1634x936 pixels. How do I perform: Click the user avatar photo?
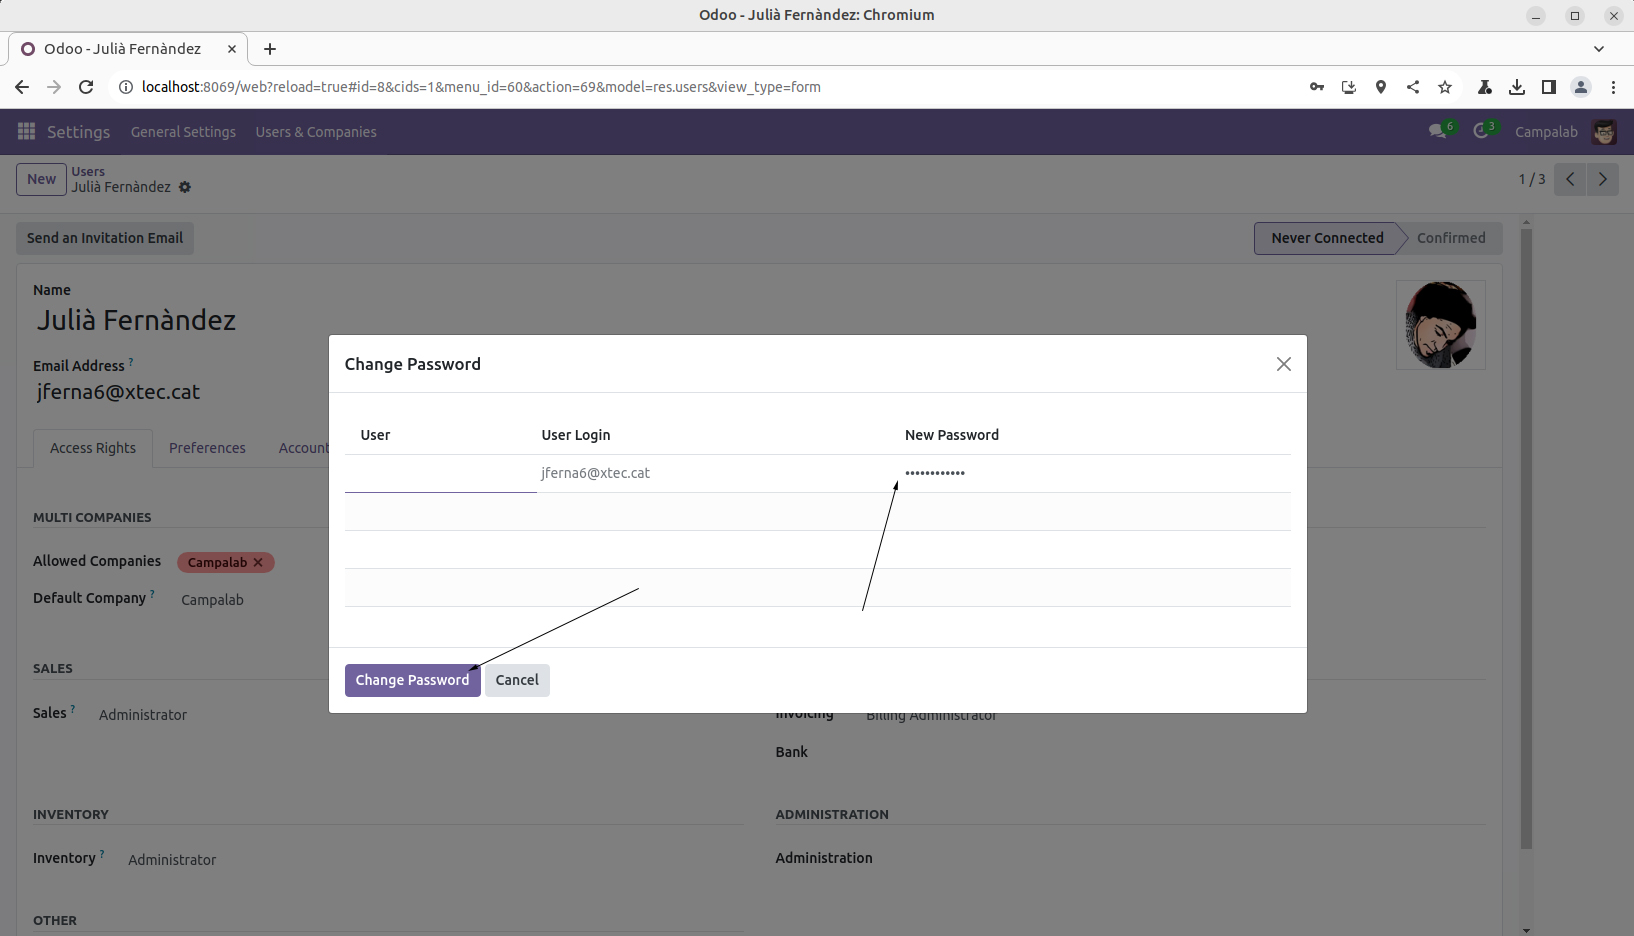pyautogui.click(x=1440, y=325)
